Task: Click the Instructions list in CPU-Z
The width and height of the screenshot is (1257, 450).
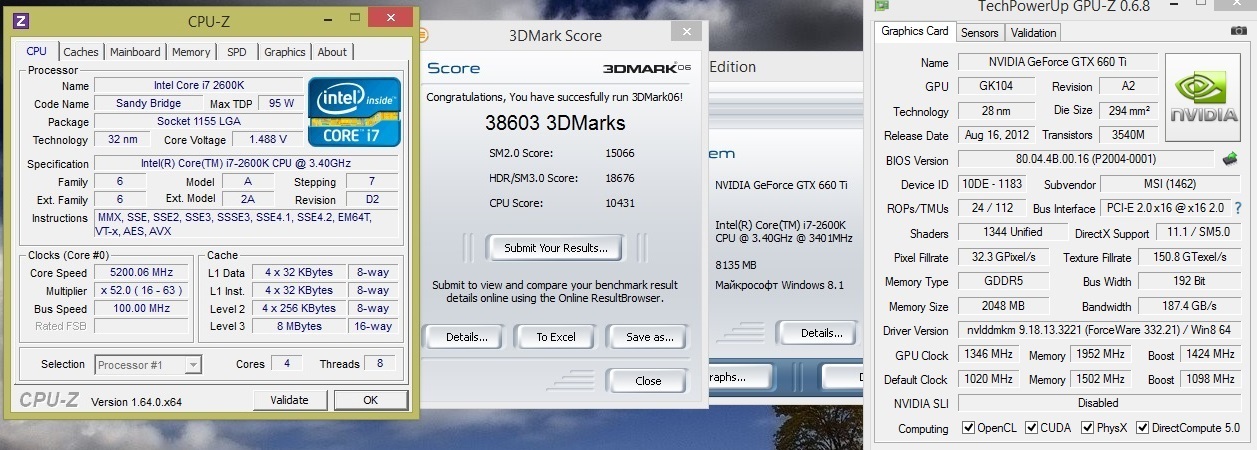Action: pos(246,224)
